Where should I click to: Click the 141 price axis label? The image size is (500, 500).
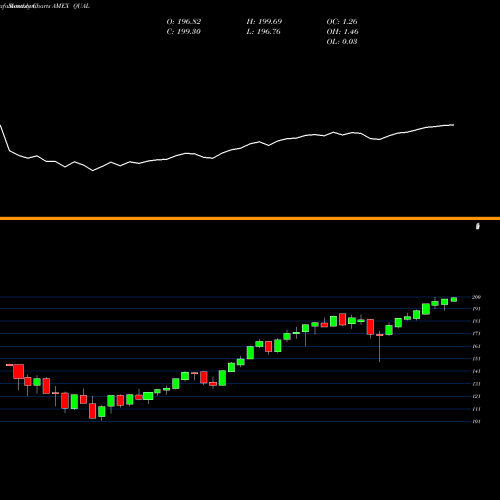476,371
